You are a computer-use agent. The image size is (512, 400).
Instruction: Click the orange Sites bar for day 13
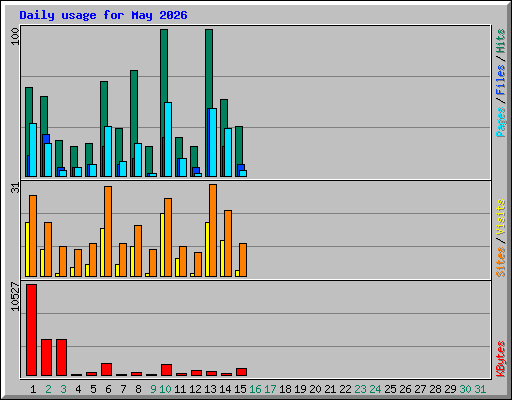[213, 230]
